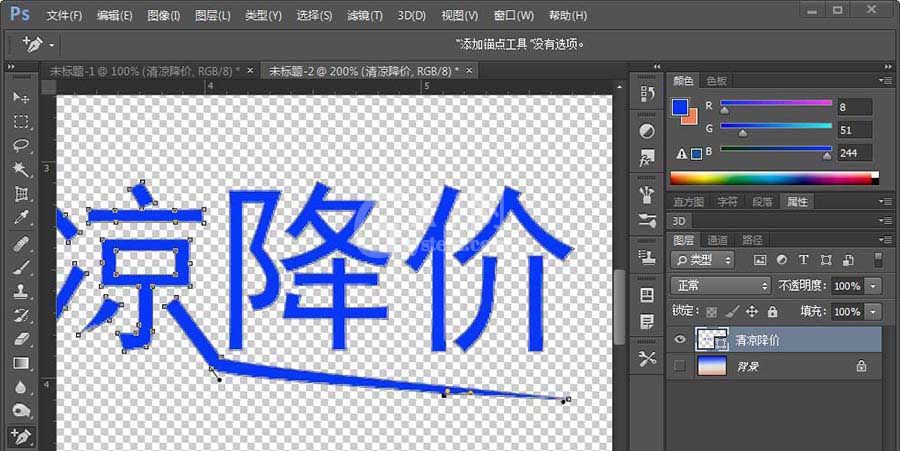The height and width of the screenshot is (451, 900).
Task: Open the 填充 fill arrow
Action: (874, 312)
